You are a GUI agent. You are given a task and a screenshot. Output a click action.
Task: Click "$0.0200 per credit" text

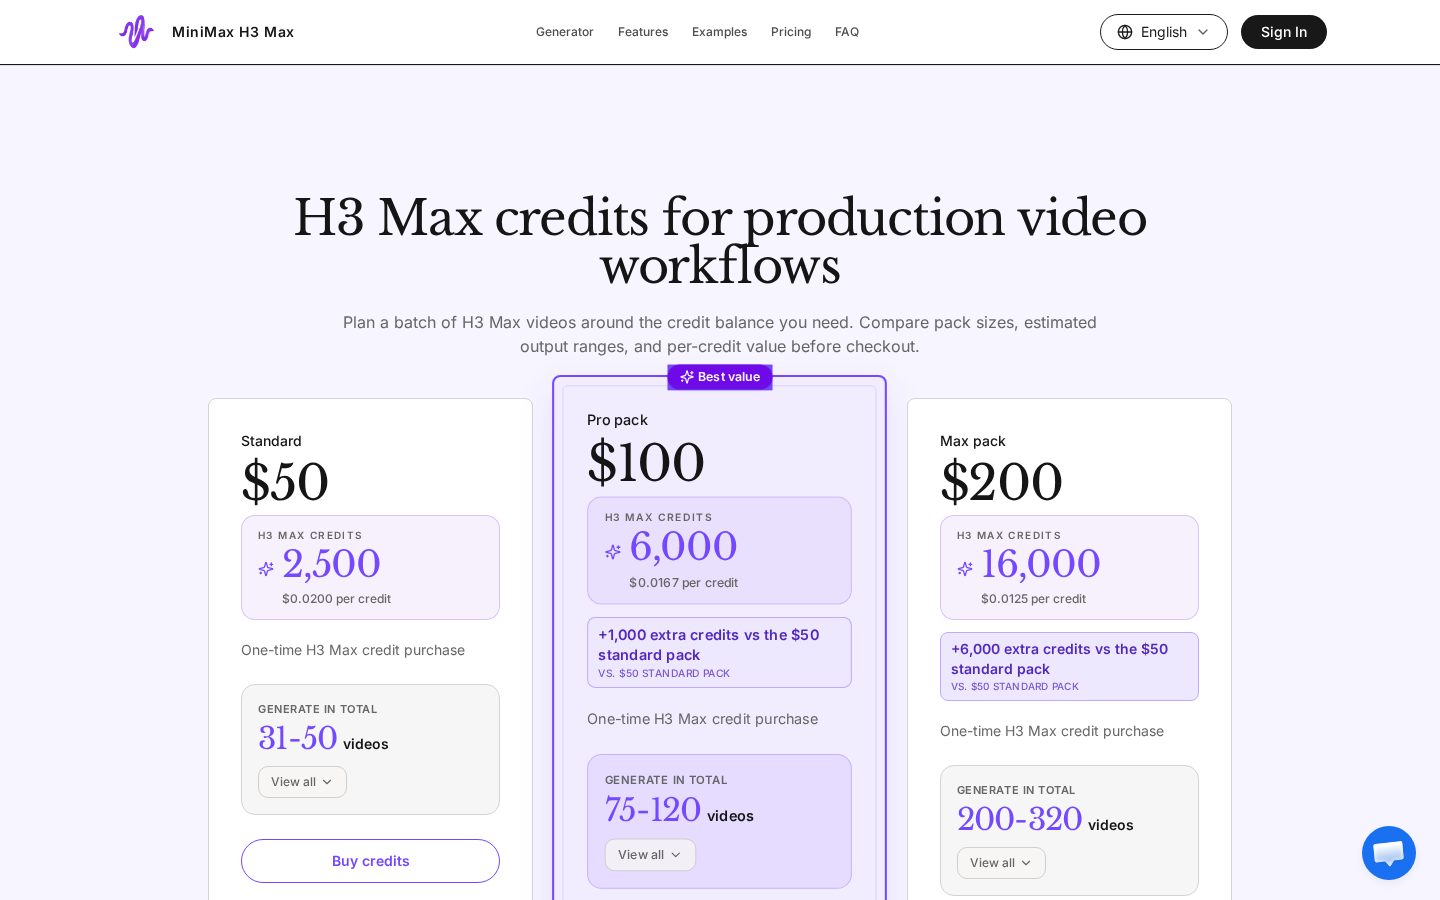coord(336,599)
